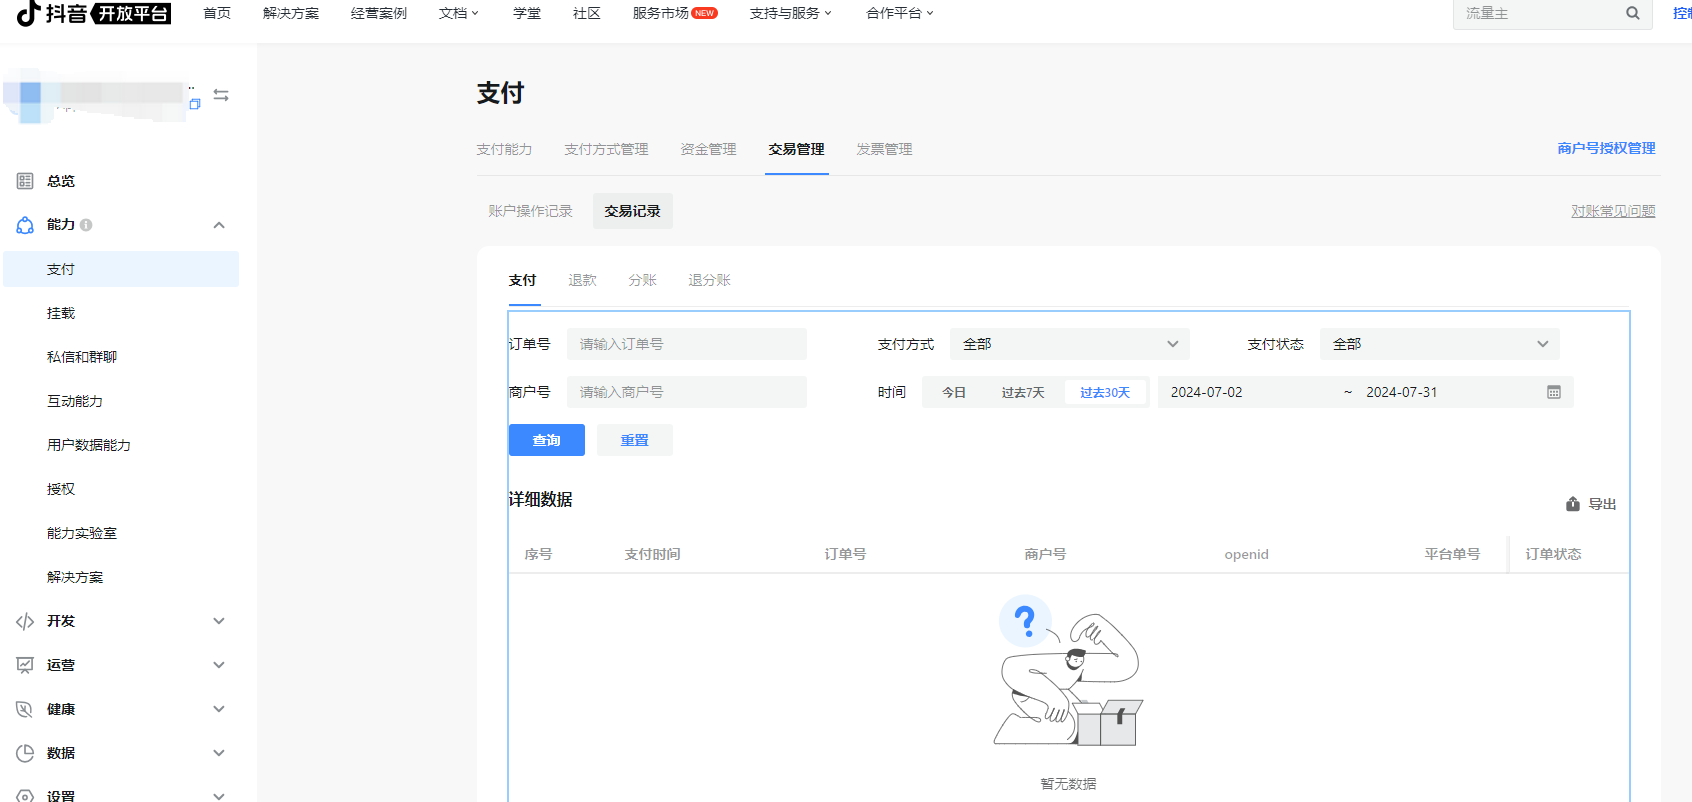Open the calendar date picker icon
This screenshot has height=802, width=1692.
click(x=1553, y=392)
